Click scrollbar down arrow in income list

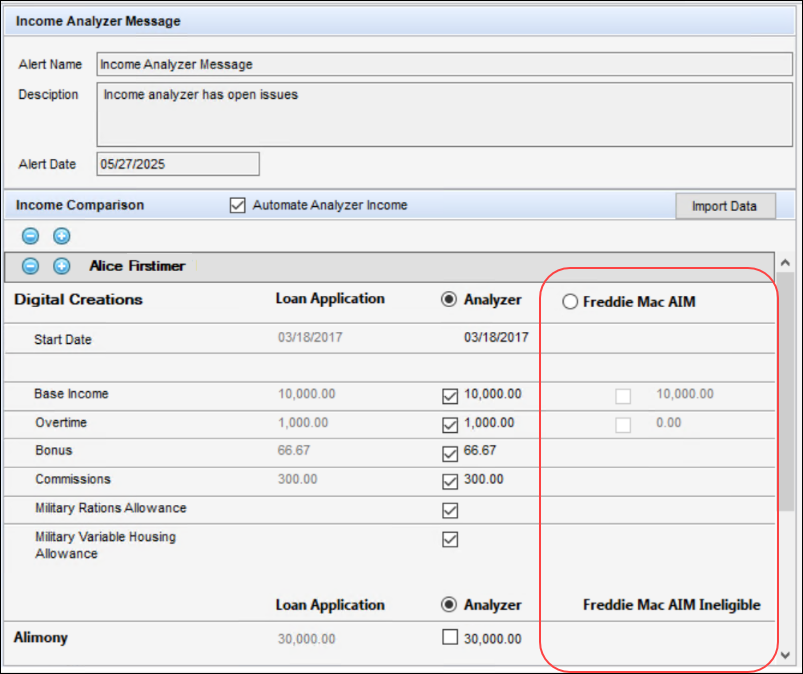pos(787,655)
